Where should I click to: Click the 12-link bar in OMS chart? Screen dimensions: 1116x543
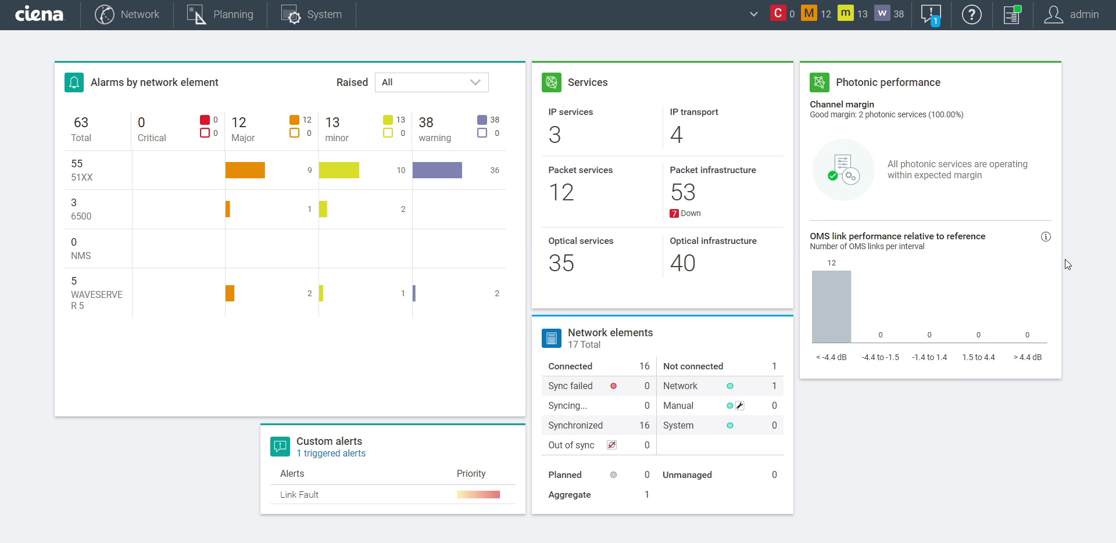pos(831,307)
